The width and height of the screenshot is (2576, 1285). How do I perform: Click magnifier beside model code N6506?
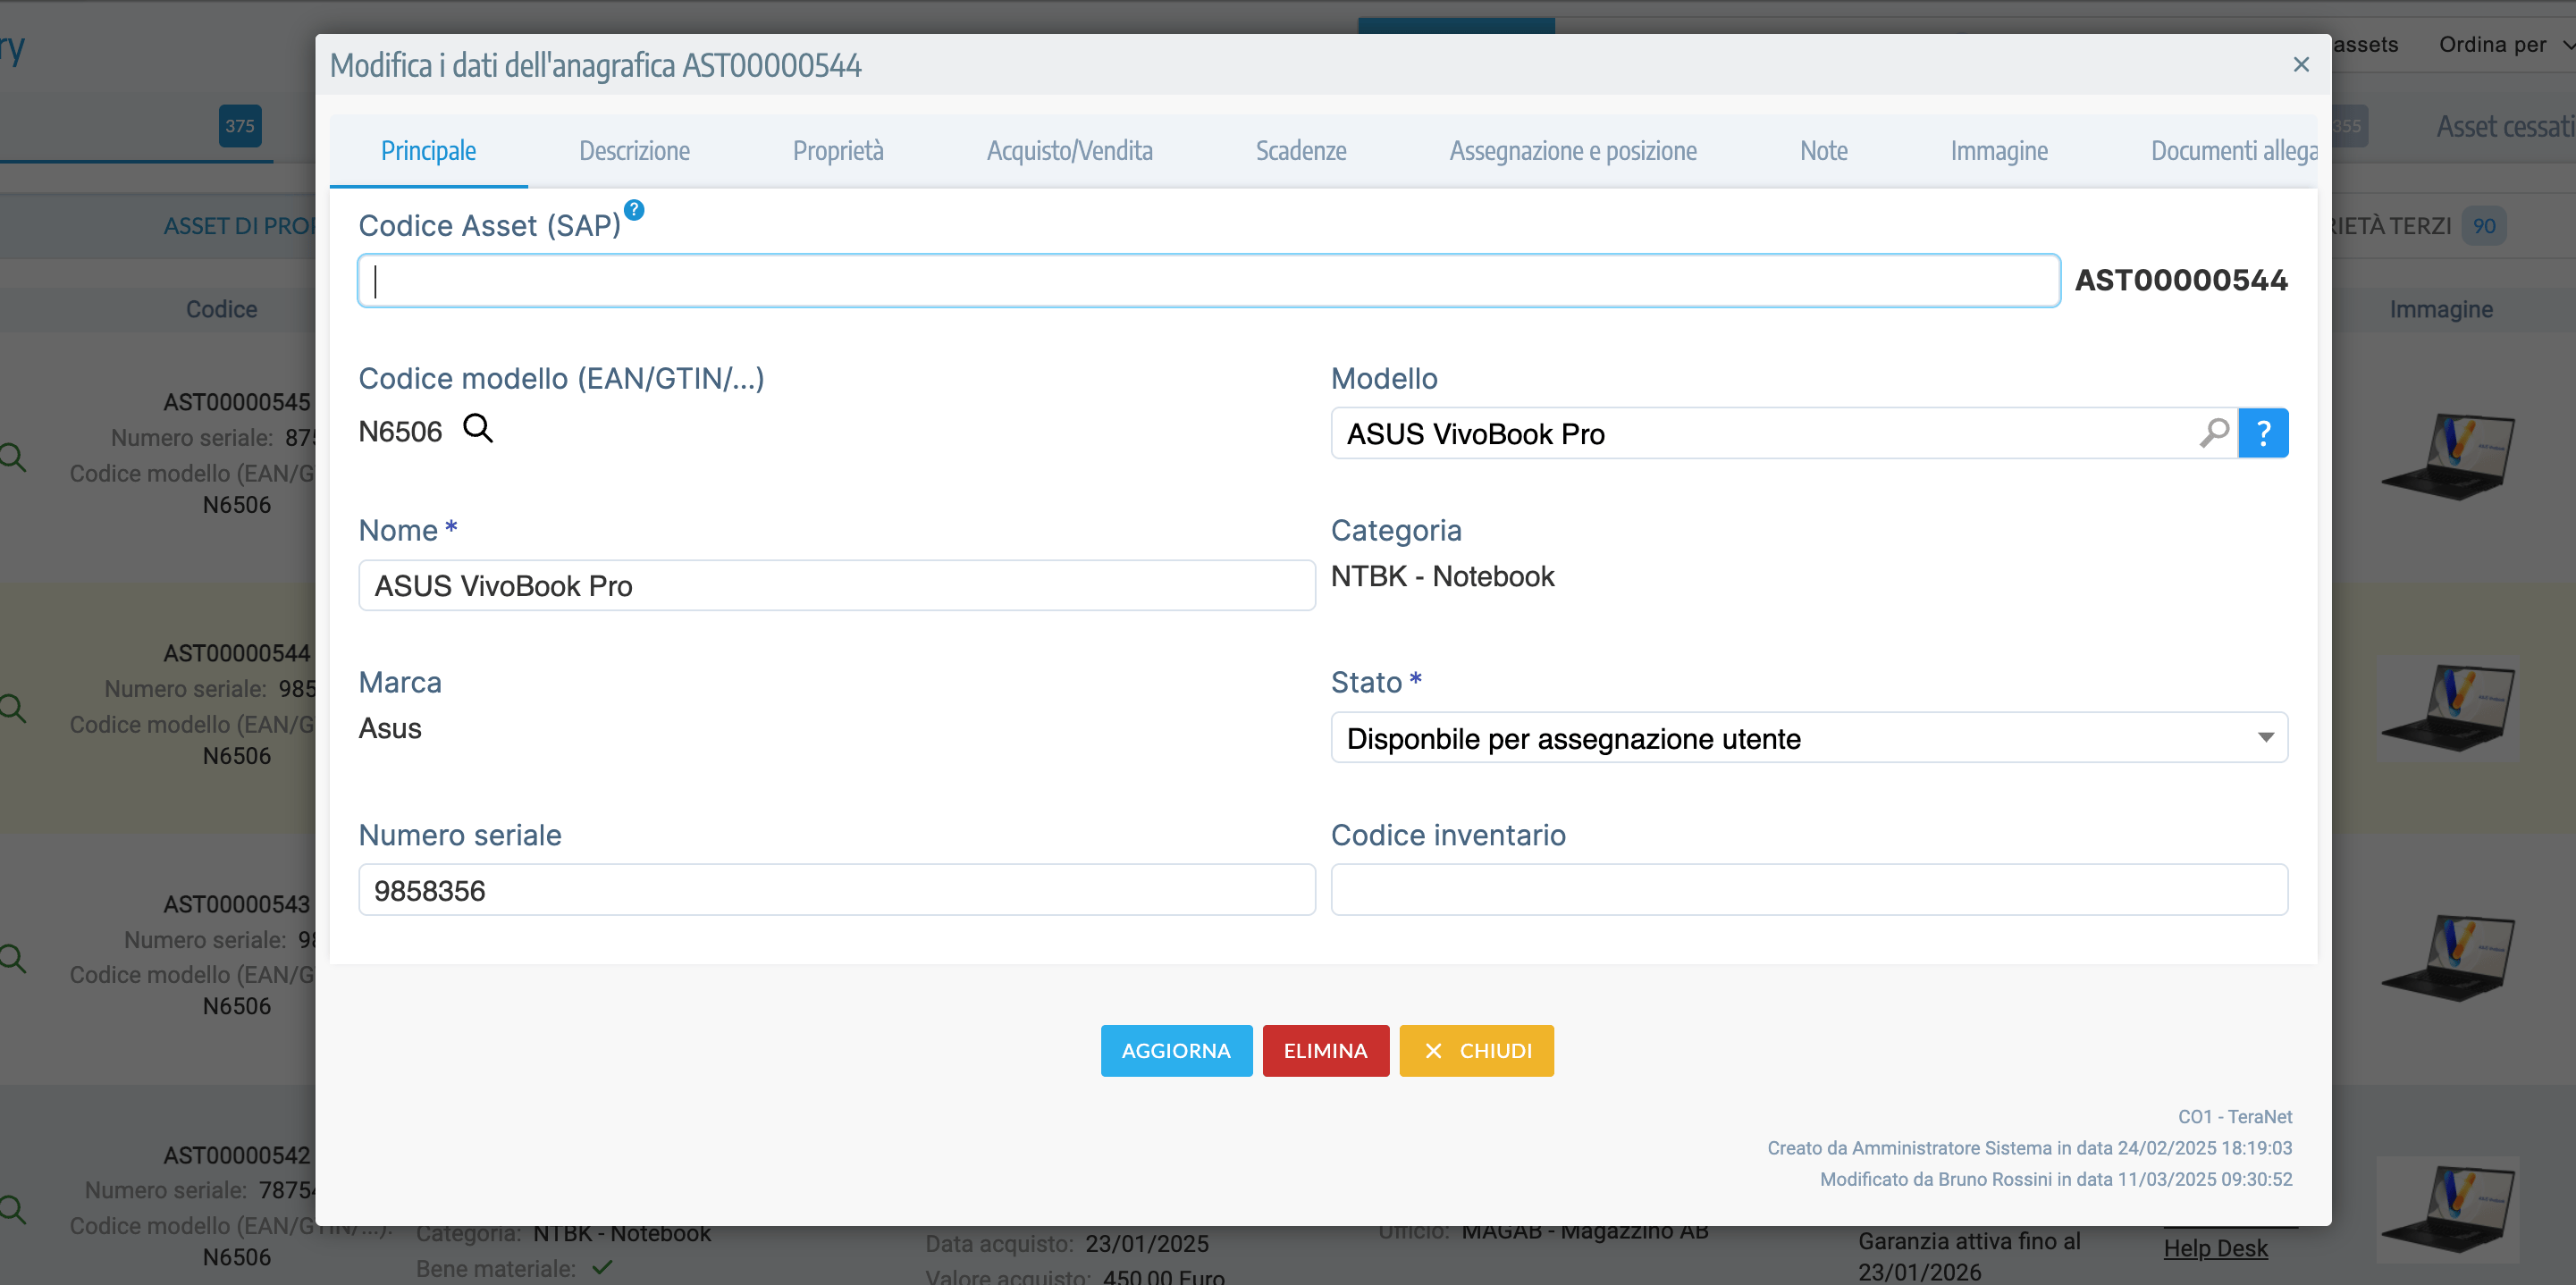(478, 429)
